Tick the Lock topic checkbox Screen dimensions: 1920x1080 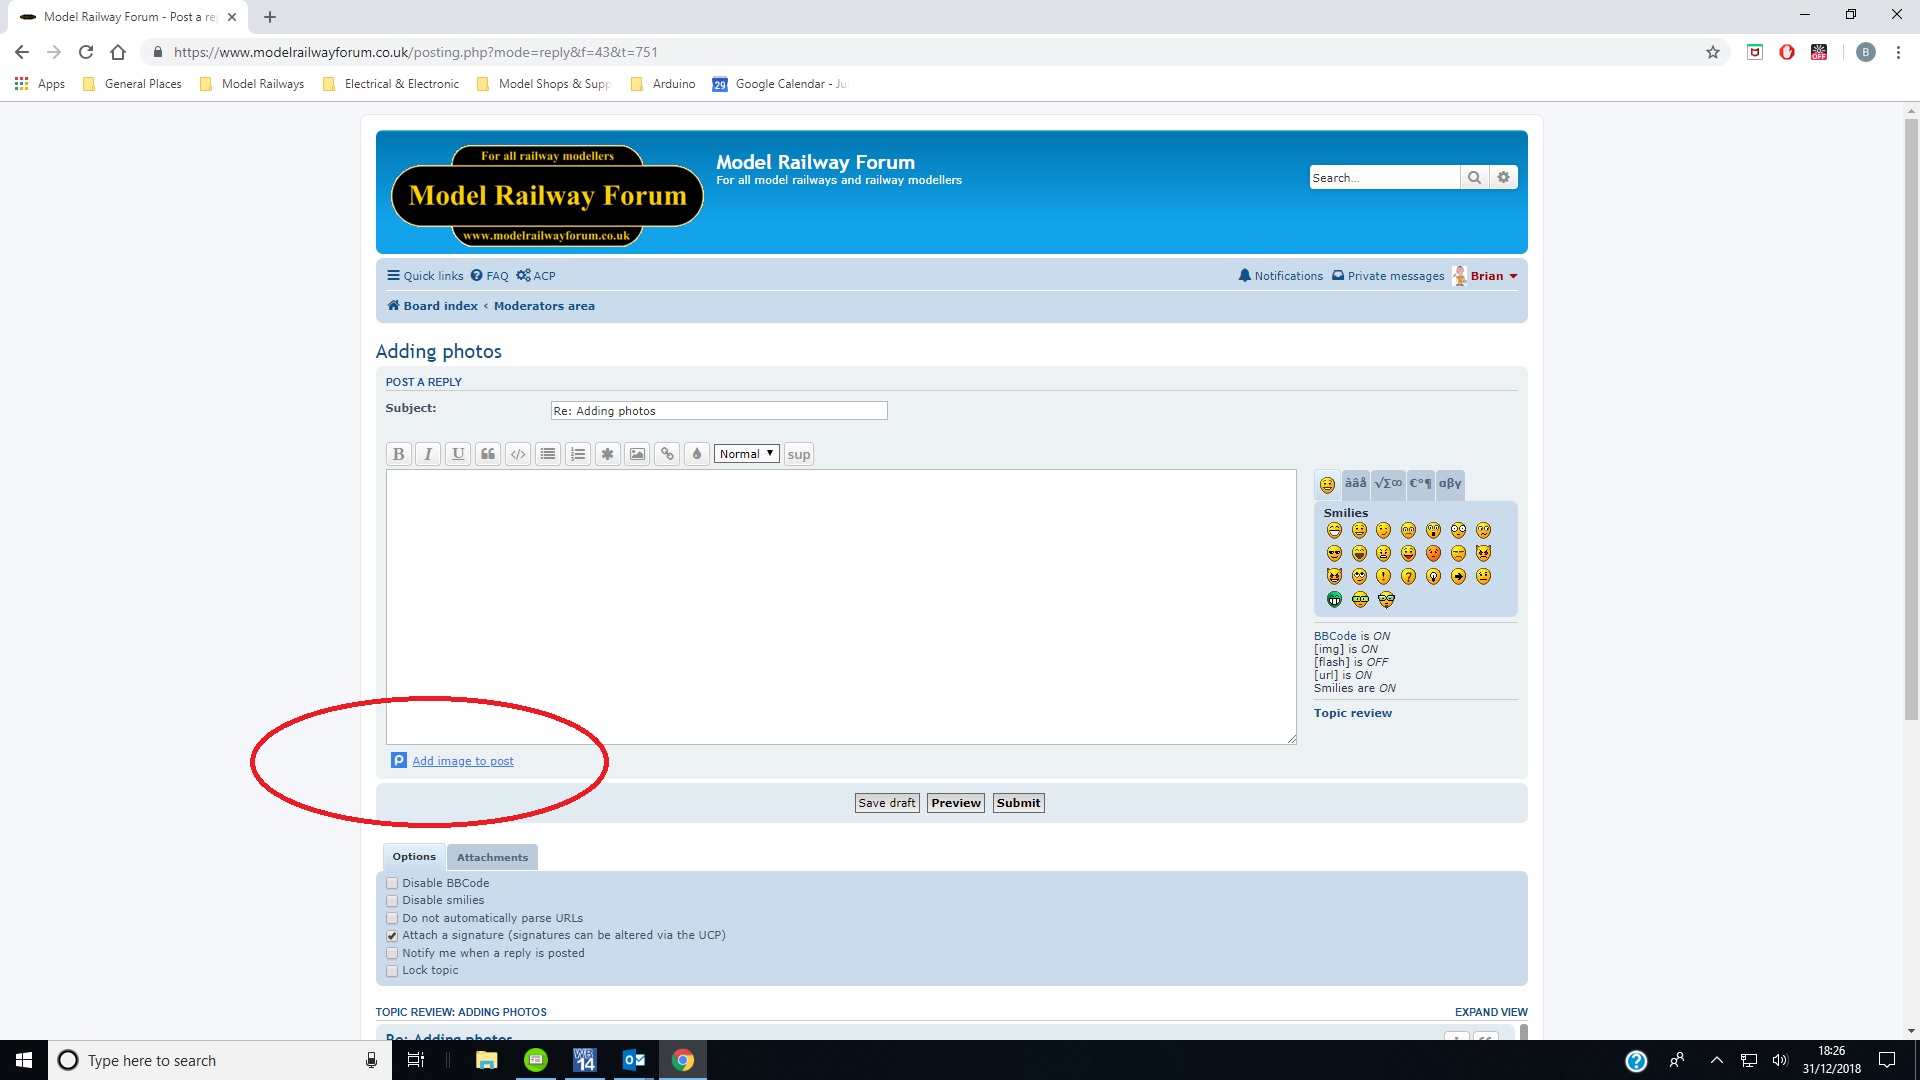(x=392, y=971)
